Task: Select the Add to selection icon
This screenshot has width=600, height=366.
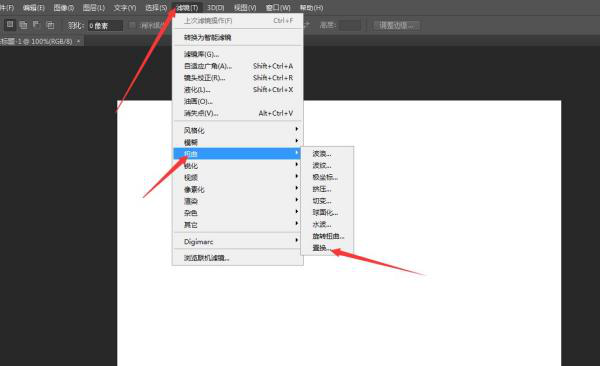Action: [23, 25]
